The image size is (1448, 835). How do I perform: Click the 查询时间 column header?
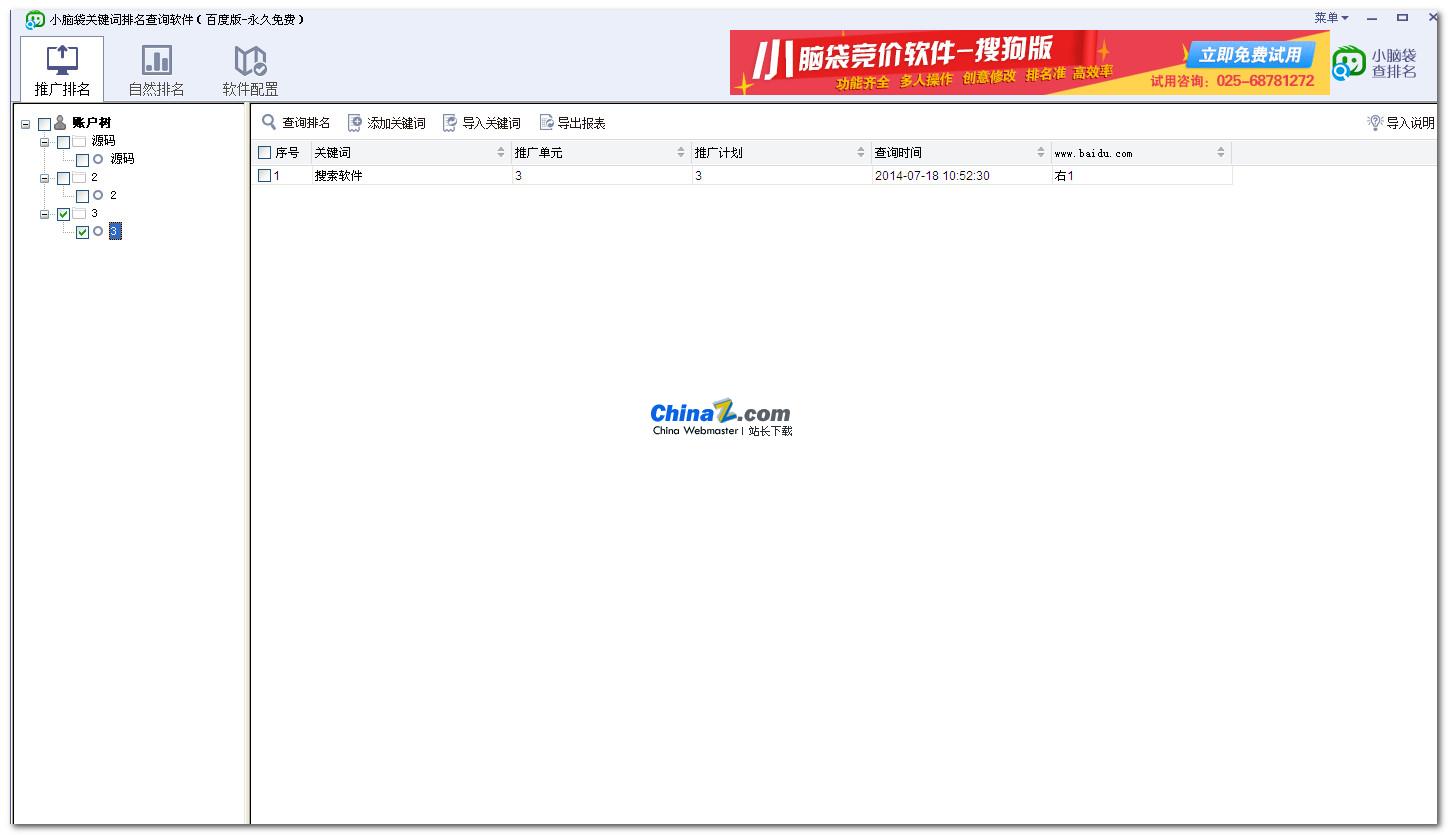click(961, 153)
